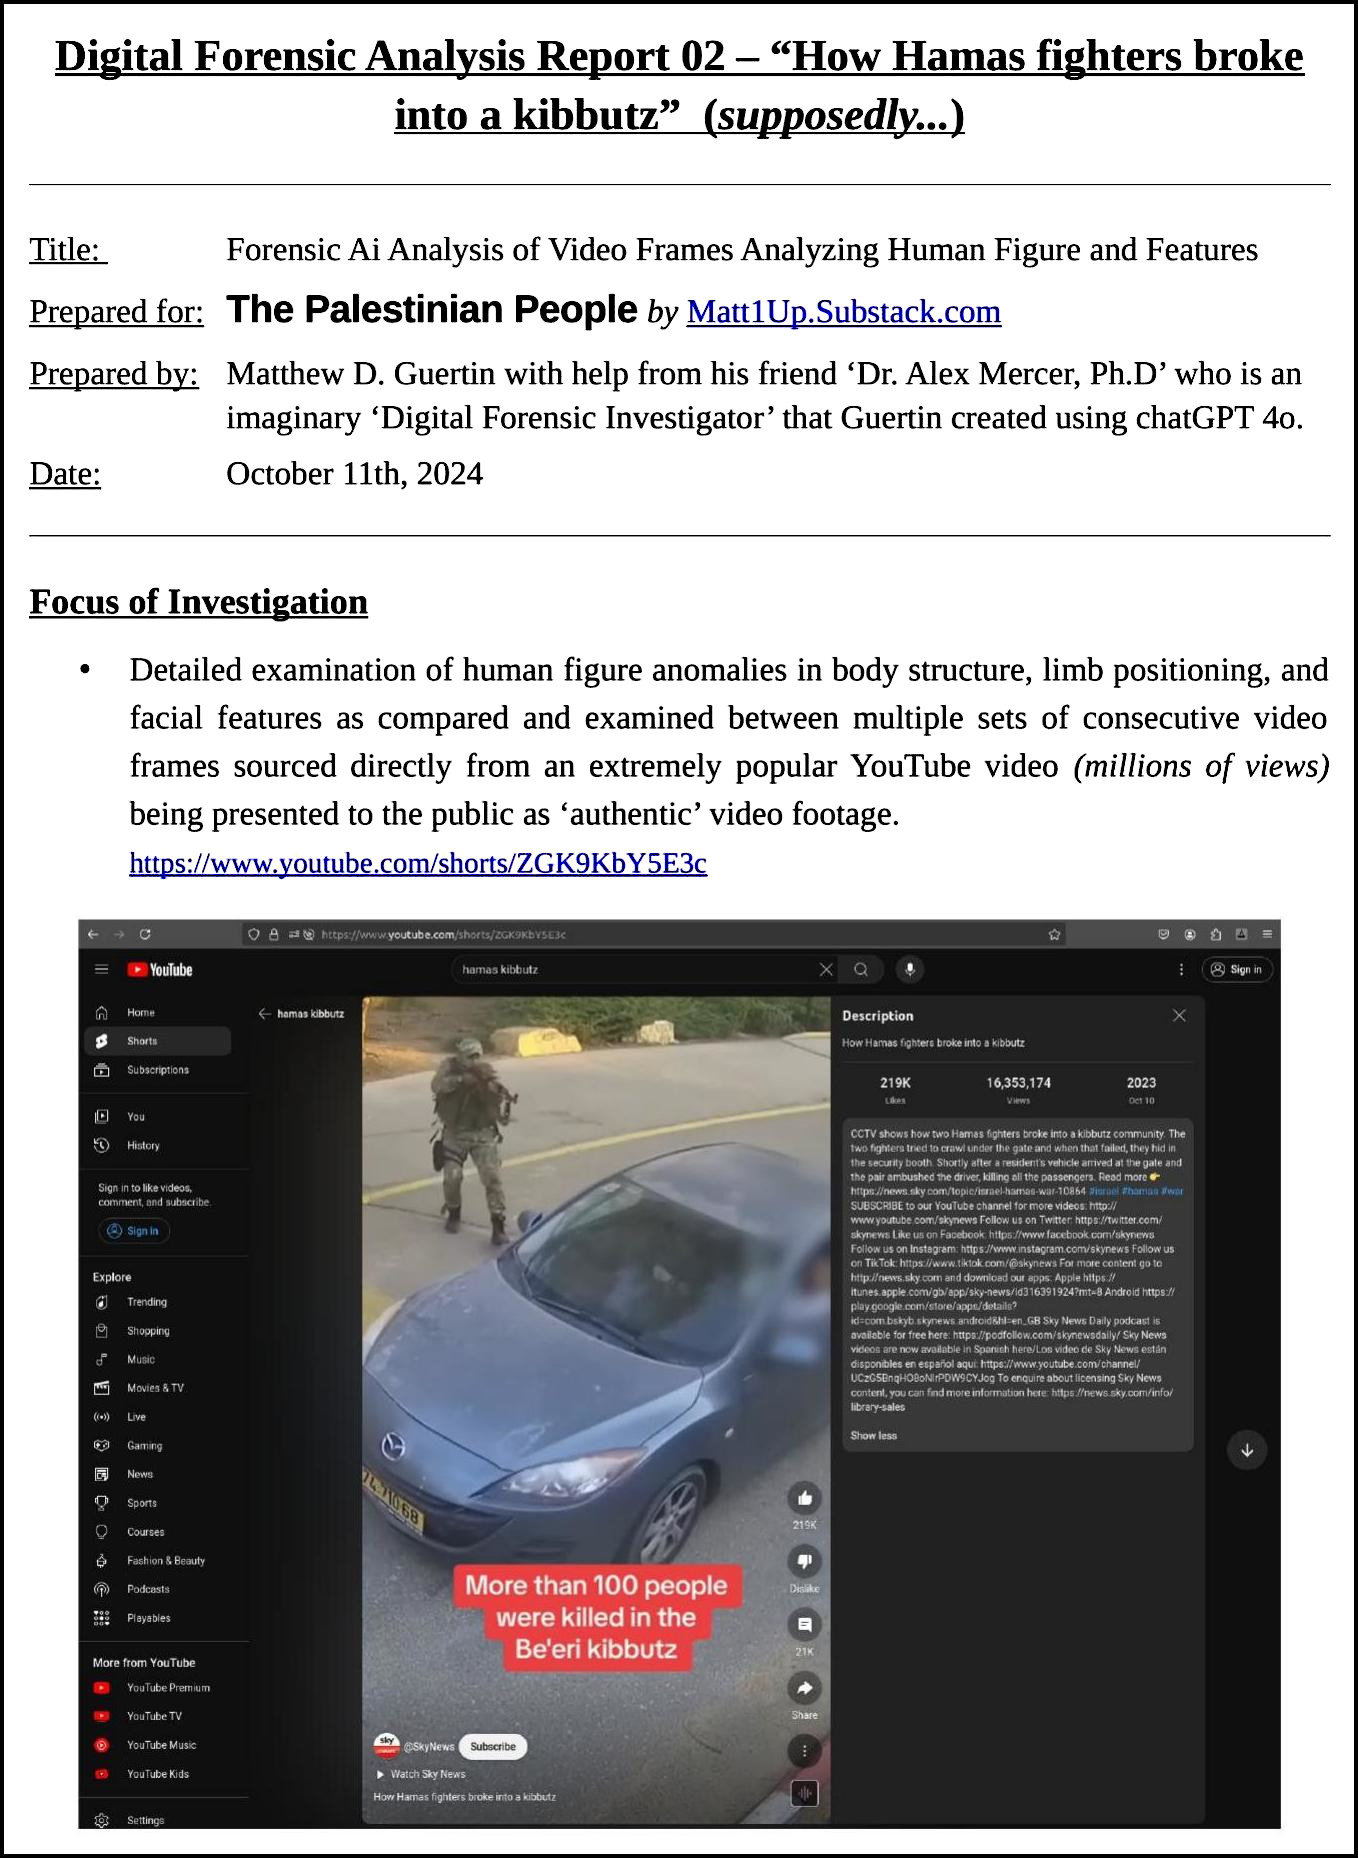
Task: Open Playables under Explore
Action: tap(158, 1618)
